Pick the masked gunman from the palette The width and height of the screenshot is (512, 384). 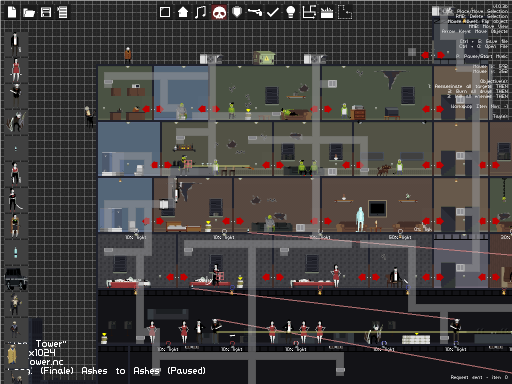(x=16, y=96)
